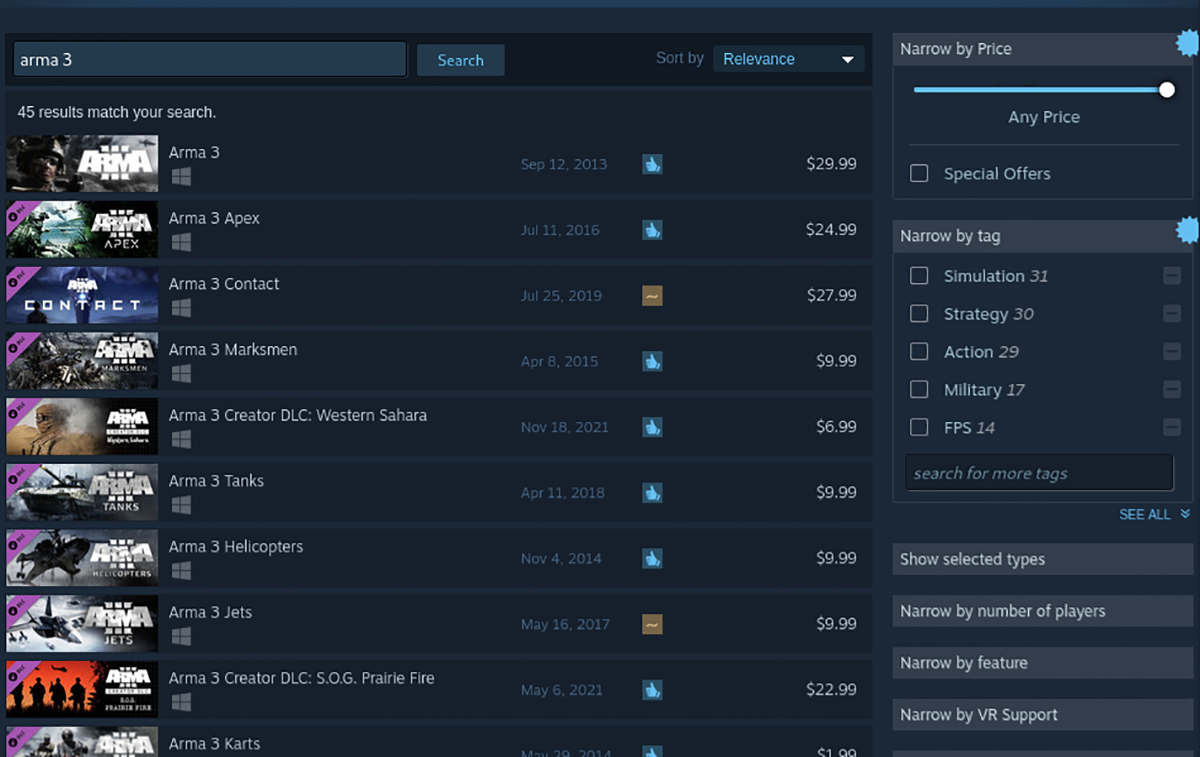1200x757 pixels.
Task: Click the Search button
Action: click(x=460, y=60)
